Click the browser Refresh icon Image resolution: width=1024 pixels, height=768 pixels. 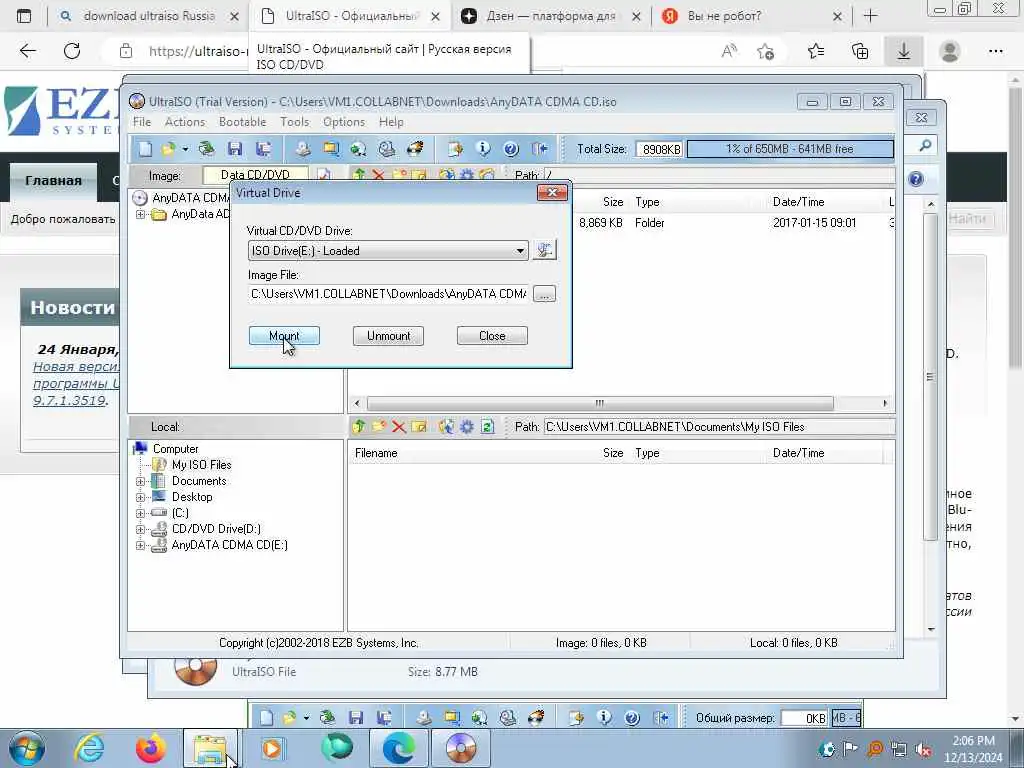pos(72,51)
